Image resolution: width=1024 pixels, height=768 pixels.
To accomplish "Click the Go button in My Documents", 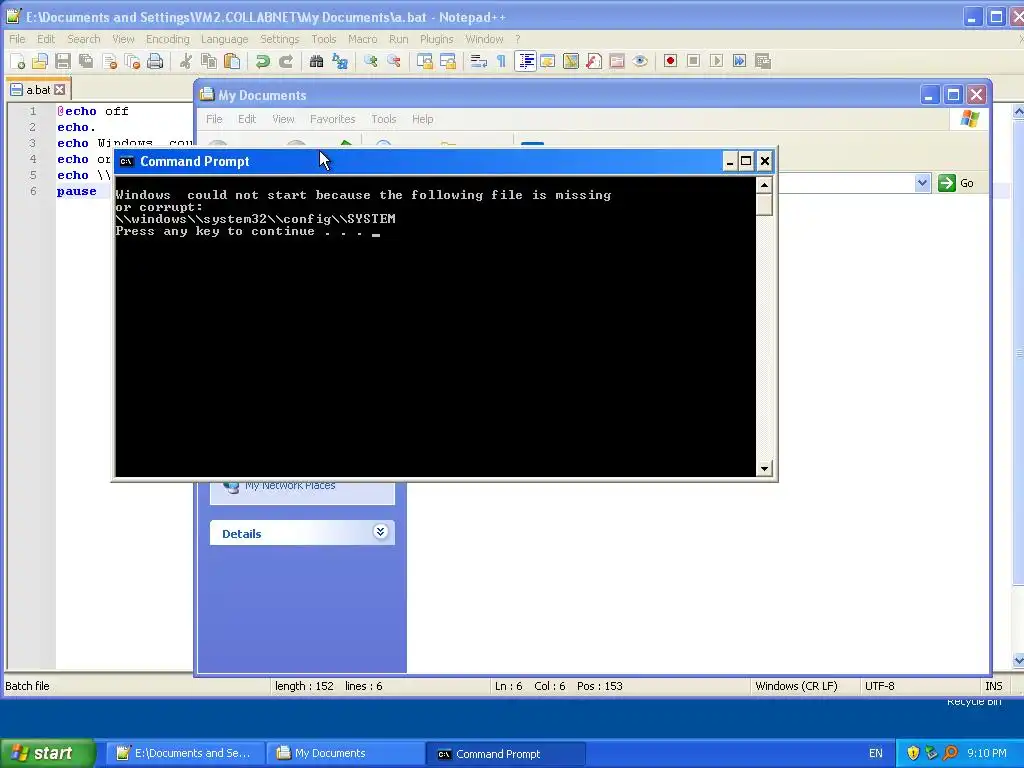I will (x=956, y=183).
